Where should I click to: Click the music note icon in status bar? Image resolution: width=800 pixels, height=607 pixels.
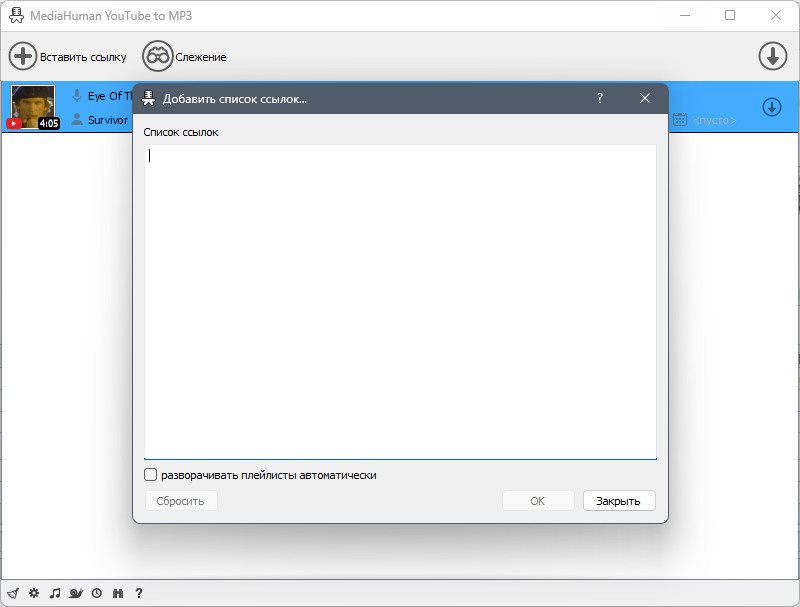tap(55, 593)
